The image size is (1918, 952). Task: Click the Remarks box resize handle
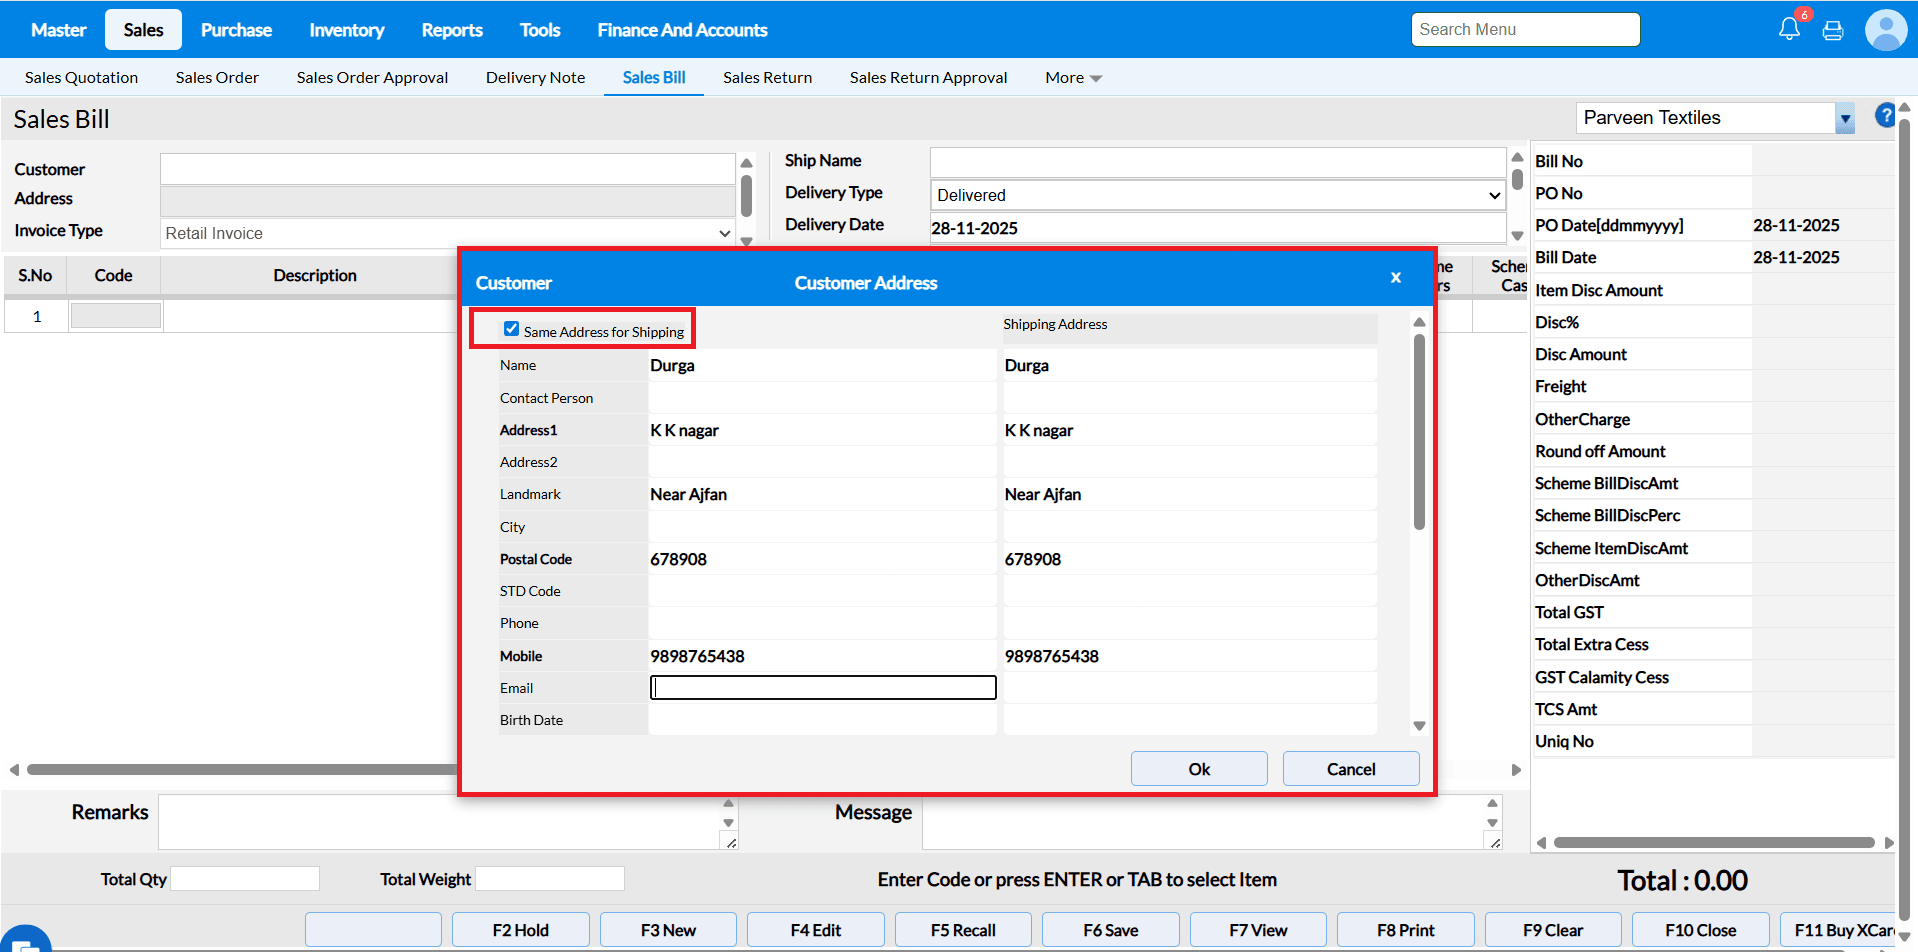click(x=732, y=843)
